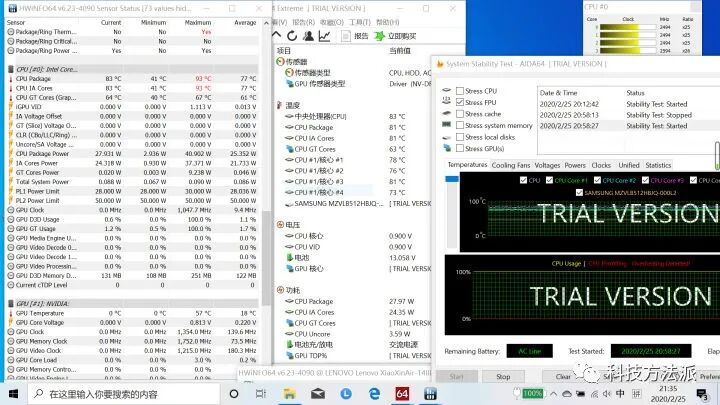Open Task View from the taskbar

260,394
